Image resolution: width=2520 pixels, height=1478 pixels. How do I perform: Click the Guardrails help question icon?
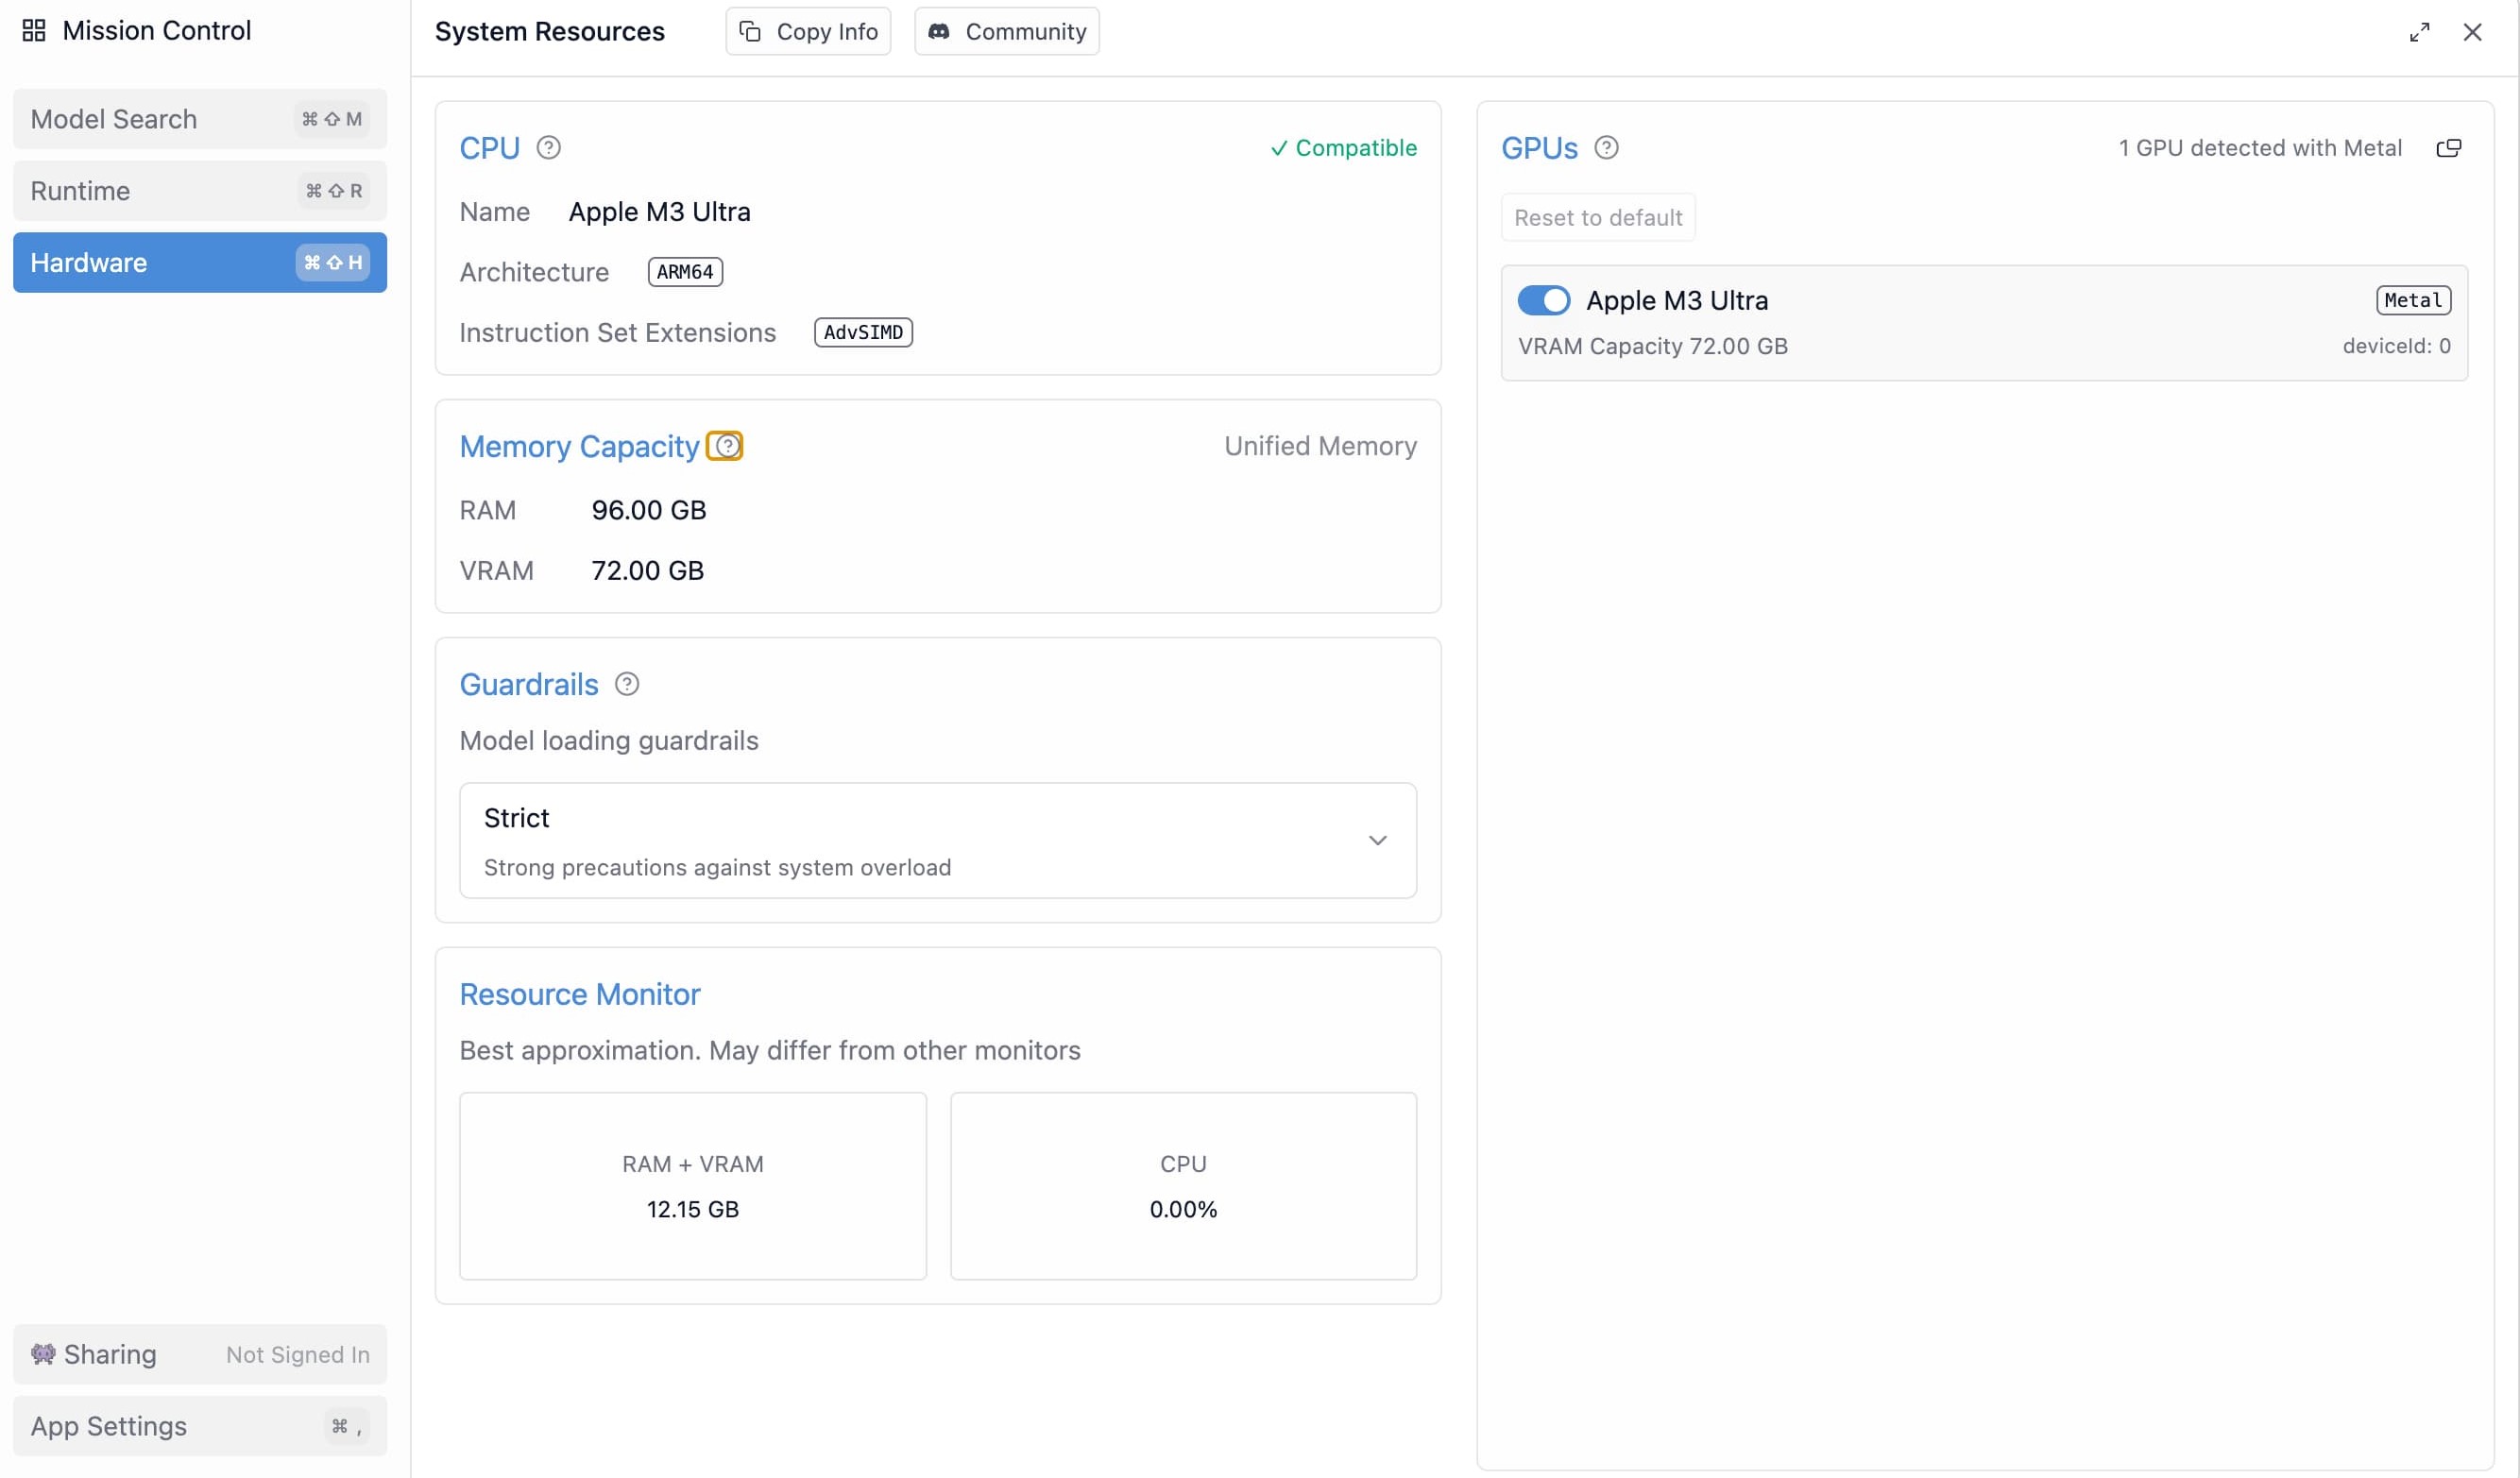(x=627, y=684)
